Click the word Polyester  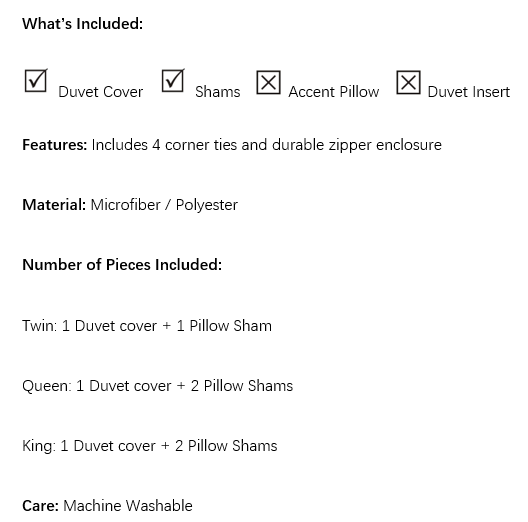[x=207, y=205]
